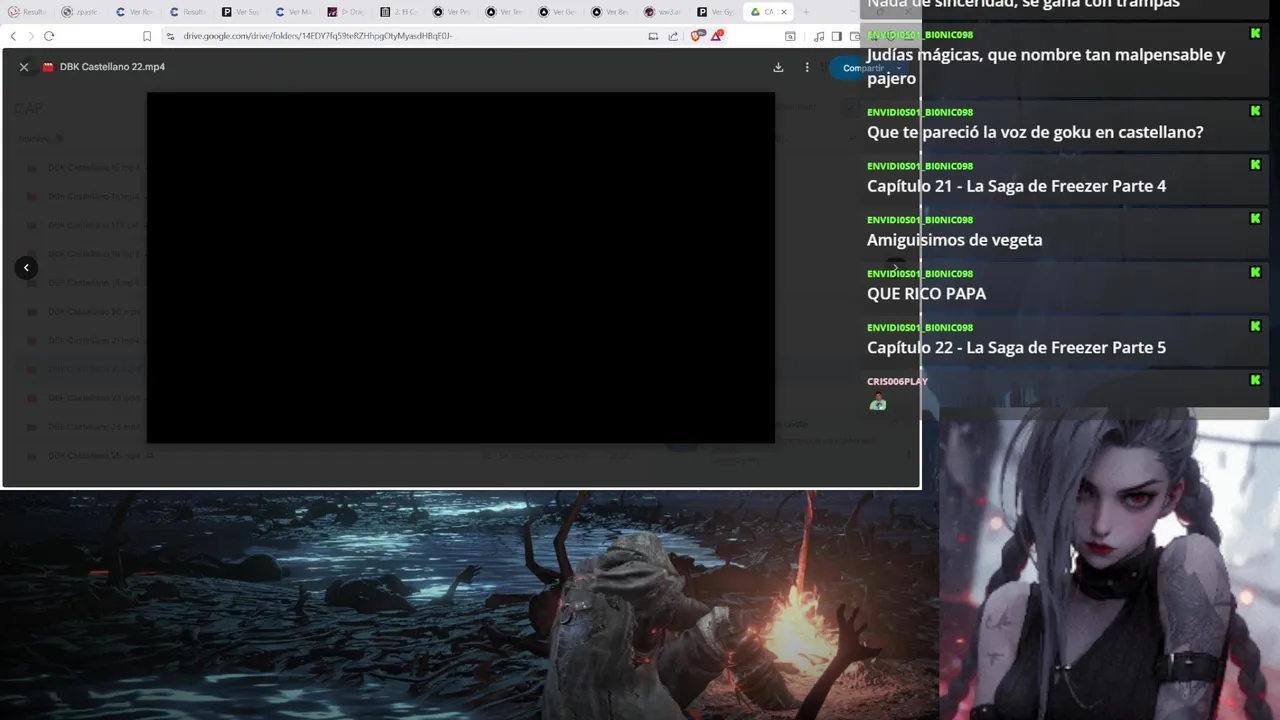Viewport: 1280px width, 720px height.
Task: Click chat message 'Amiguisimos de vegeta'
Action: point(954,240)
